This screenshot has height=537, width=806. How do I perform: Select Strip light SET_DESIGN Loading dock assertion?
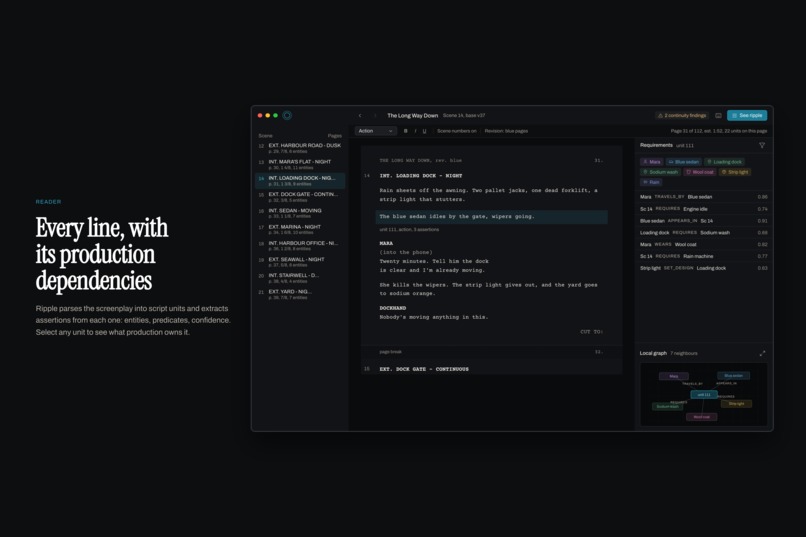coord(704,268)
